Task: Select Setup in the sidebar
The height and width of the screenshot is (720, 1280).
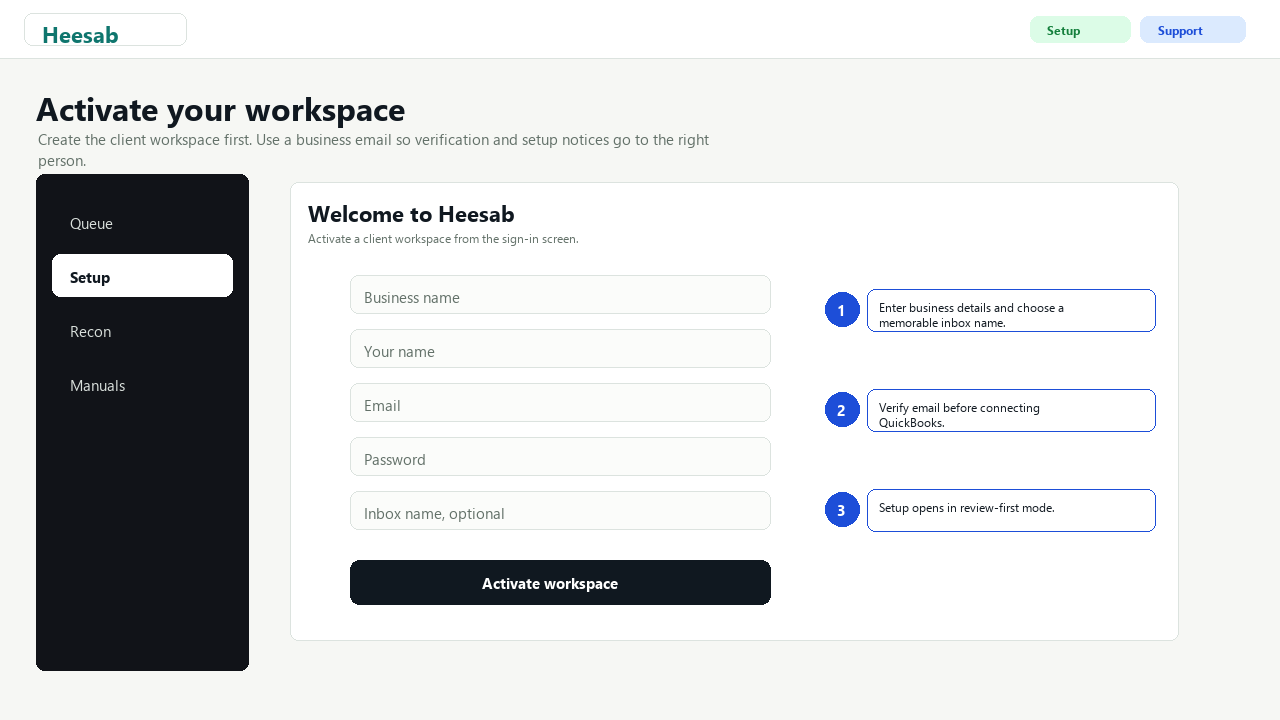Action: tap(142, 276)
